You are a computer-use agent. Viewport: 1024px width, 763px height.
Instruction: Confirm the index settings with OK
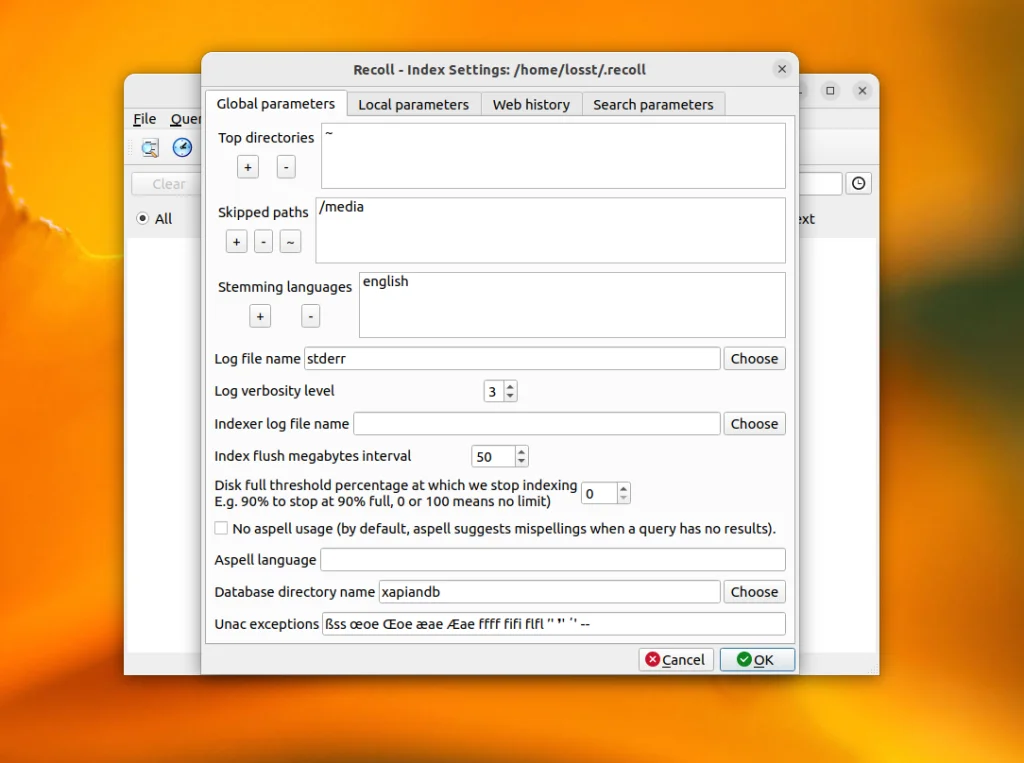[x=756, y=660]
